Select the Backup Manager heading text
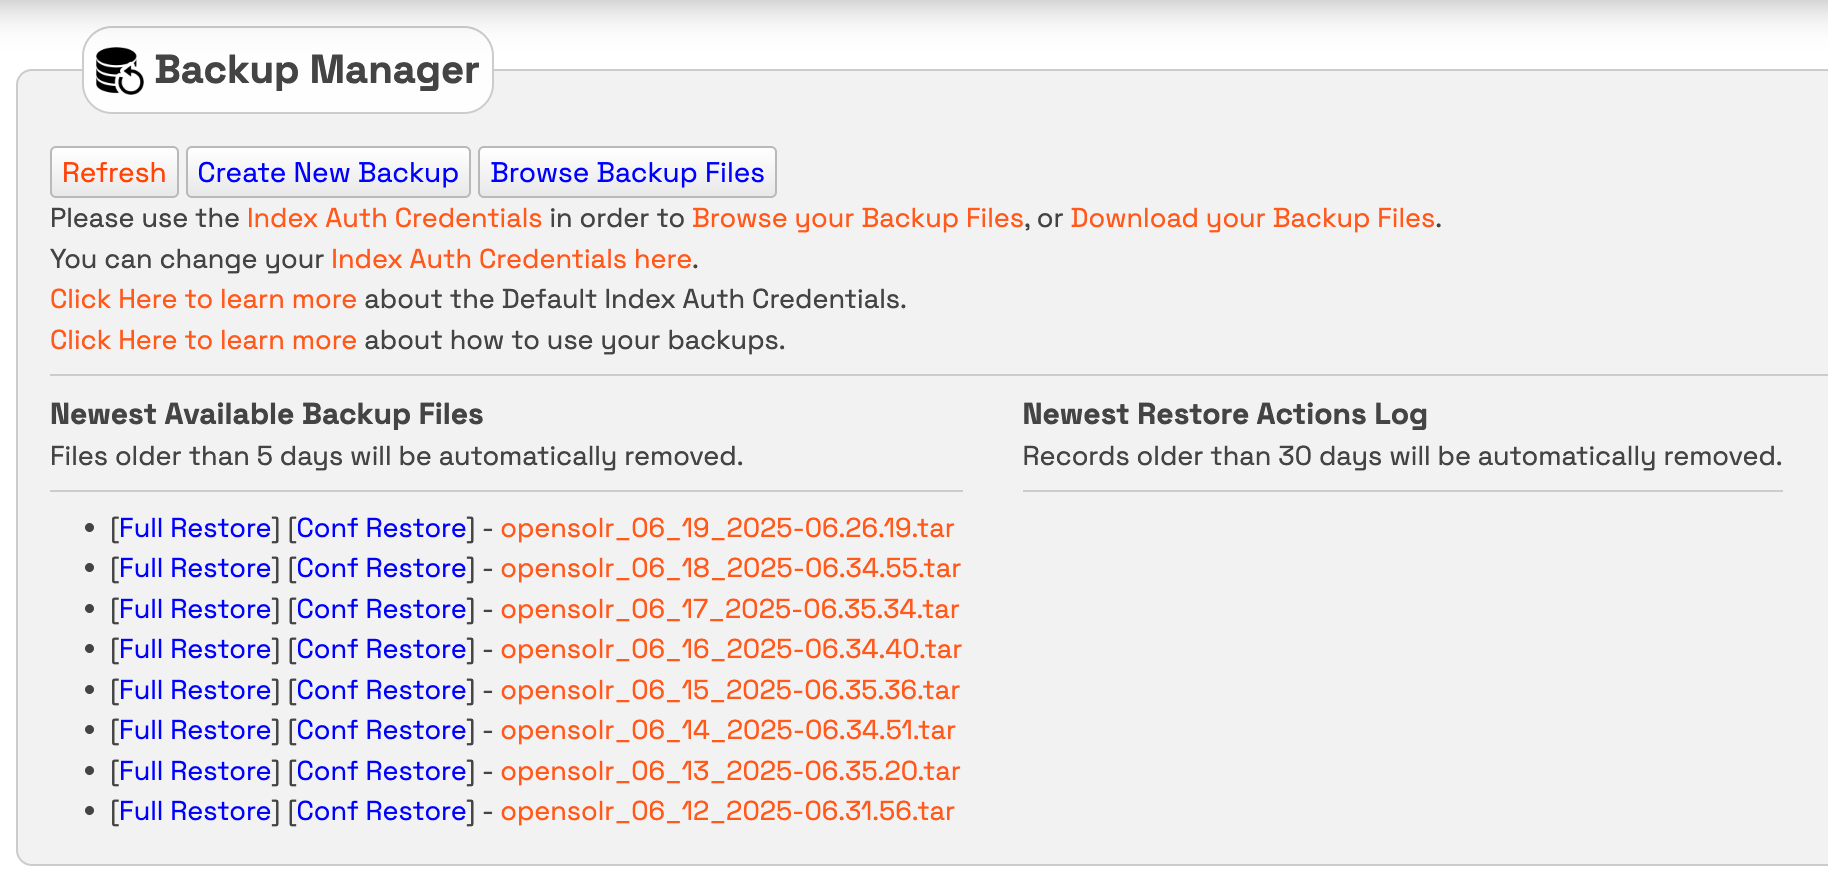 (317, 70)
